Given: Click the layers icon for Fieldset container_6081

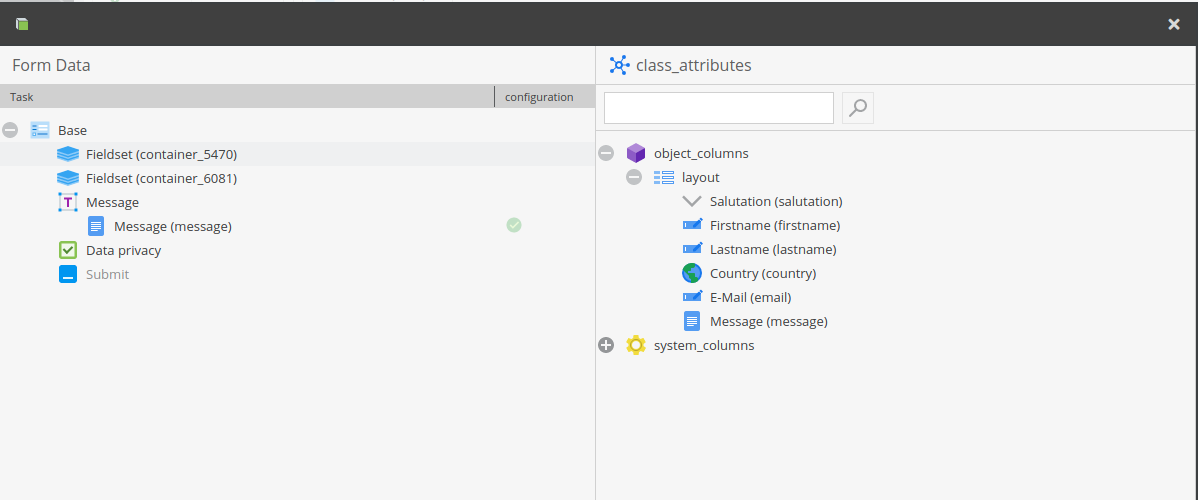Looking at the screenshot, I should tap(68, 178).
